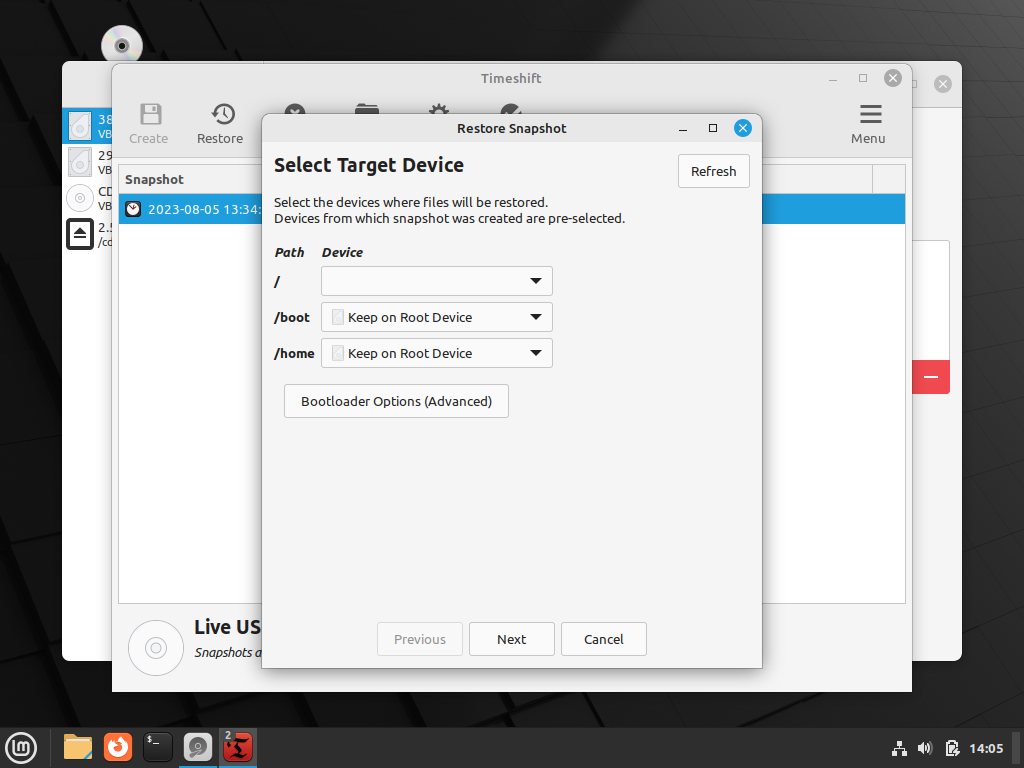
Task: Click the volume tray icon
Action: [x=925, y=748]
